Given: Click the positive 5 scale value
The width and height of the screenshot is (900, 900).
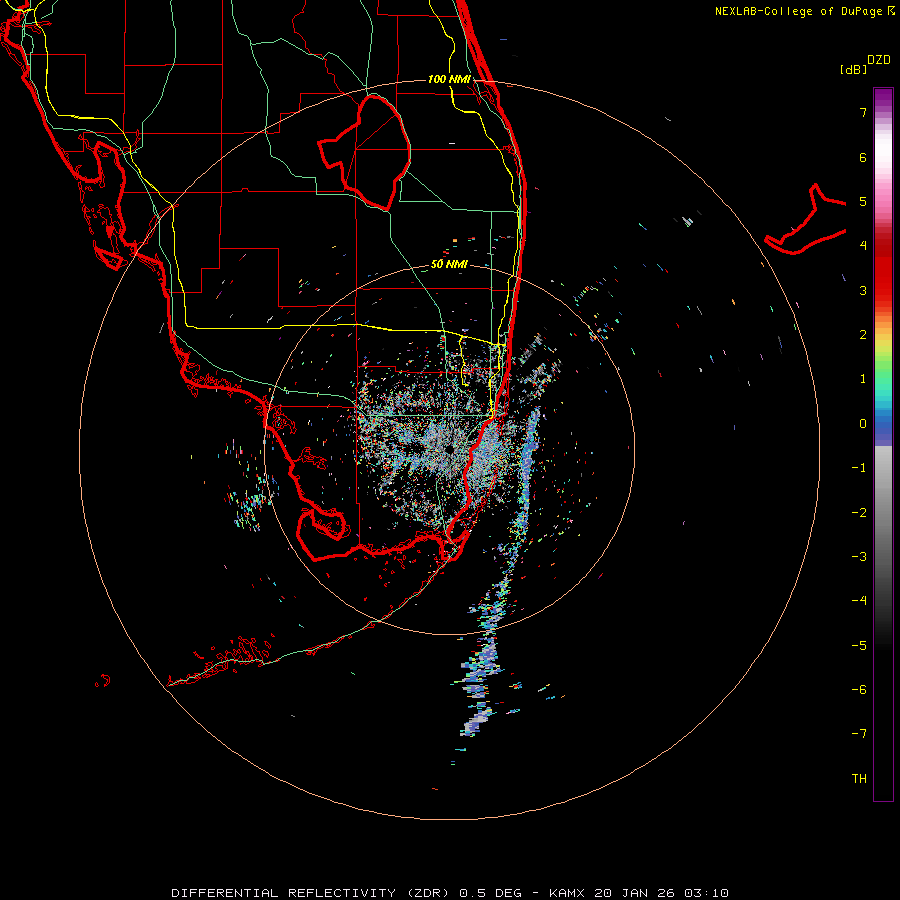Looking at the screenshot, I should 863,201.
